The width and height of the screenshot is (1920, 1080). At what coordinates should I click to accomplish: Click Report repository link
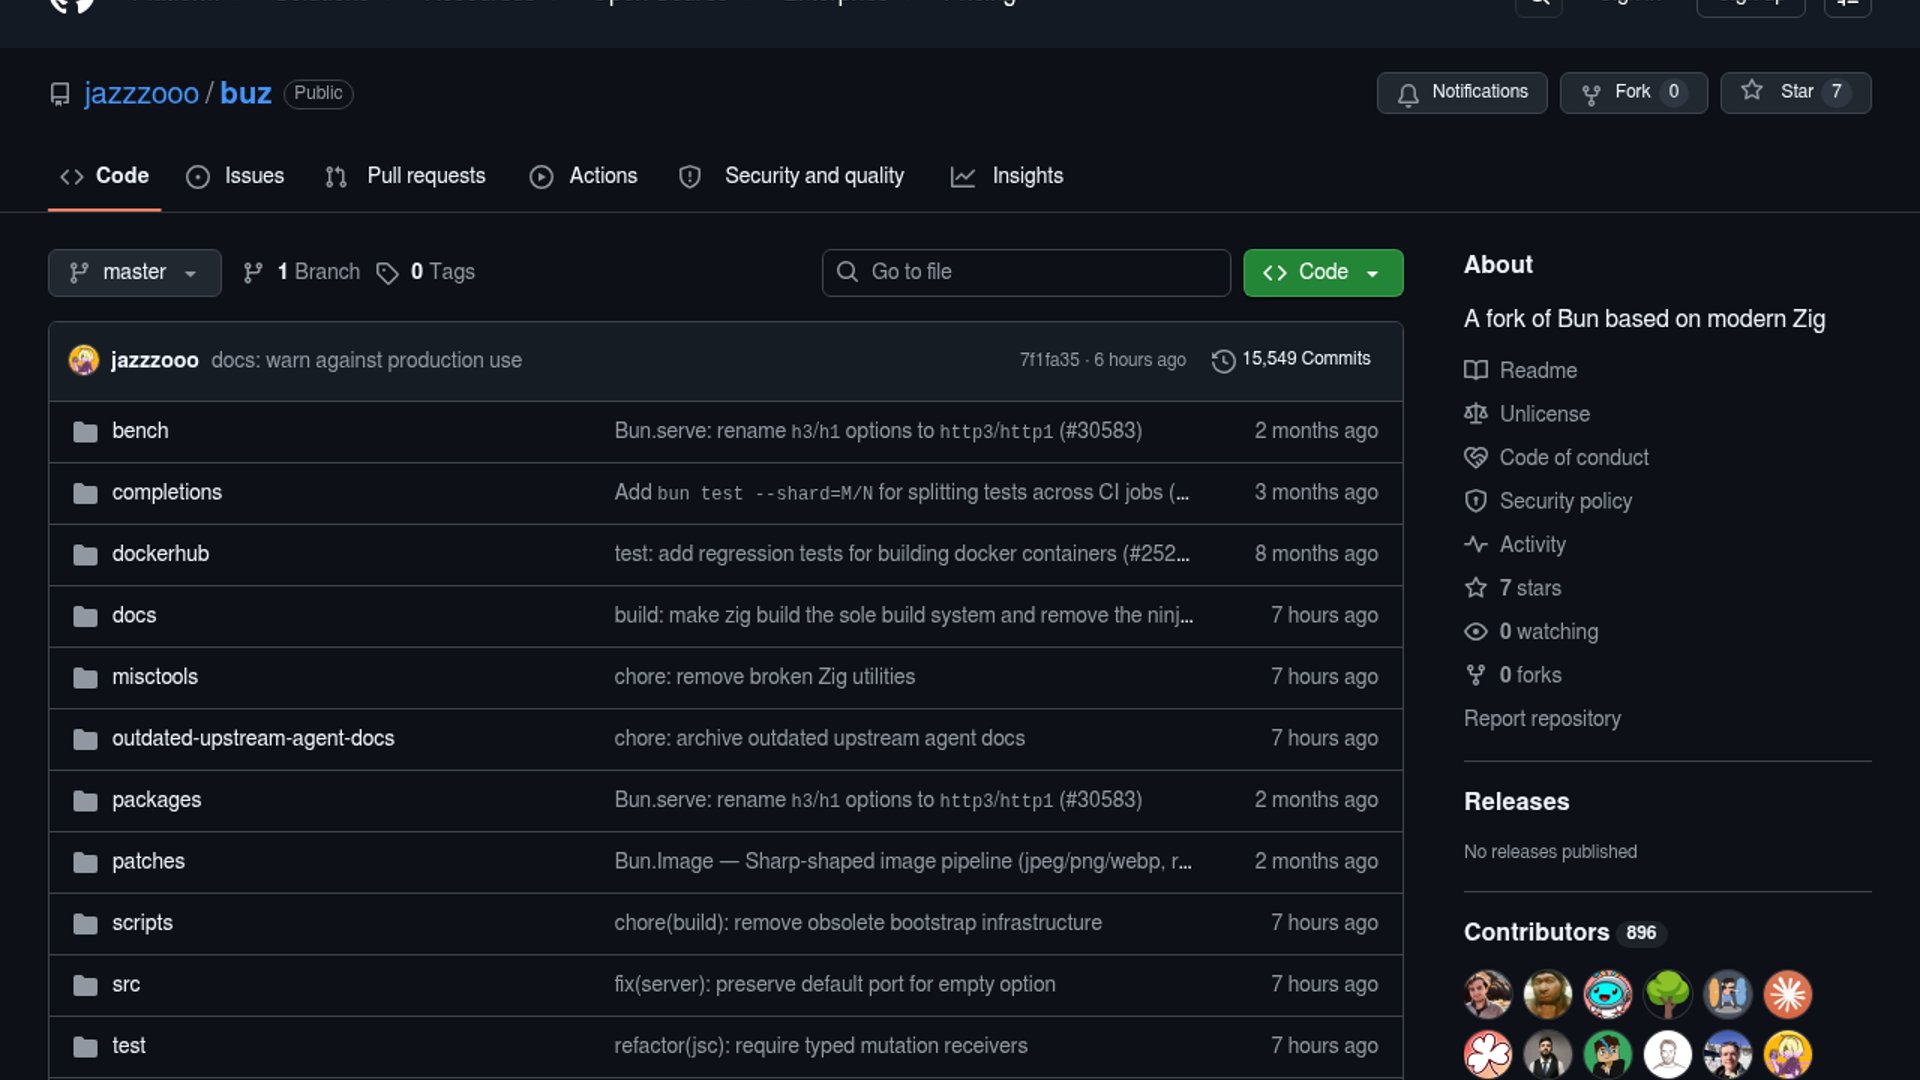coord(1542,719)
